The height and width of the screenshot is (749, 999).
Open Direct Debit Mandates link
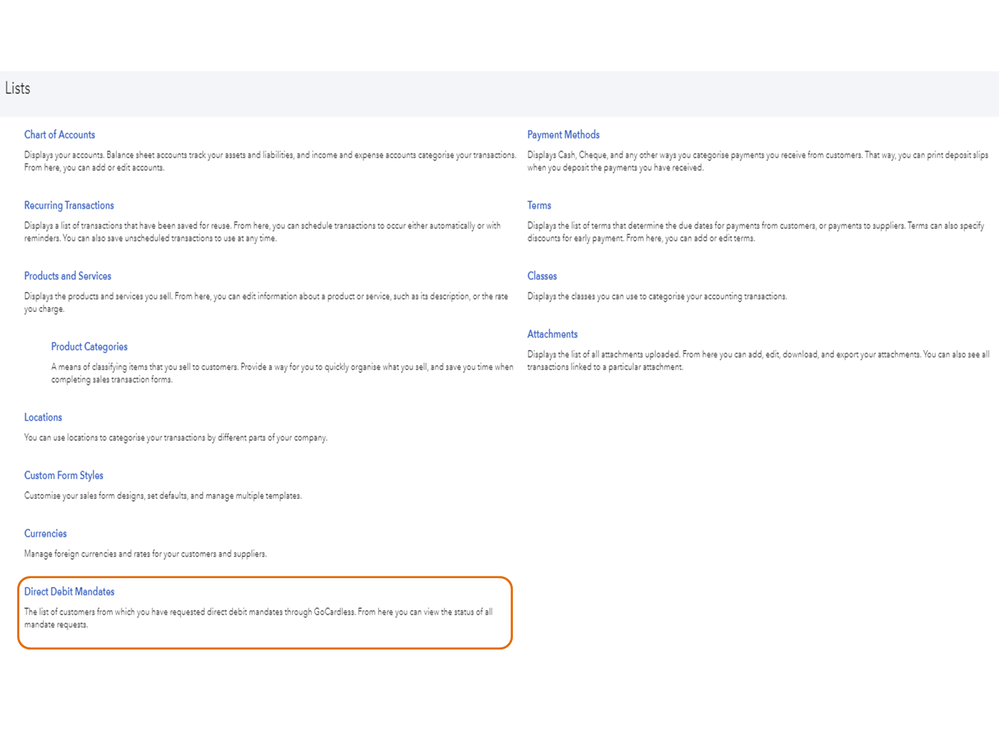(x=69, y=592)
